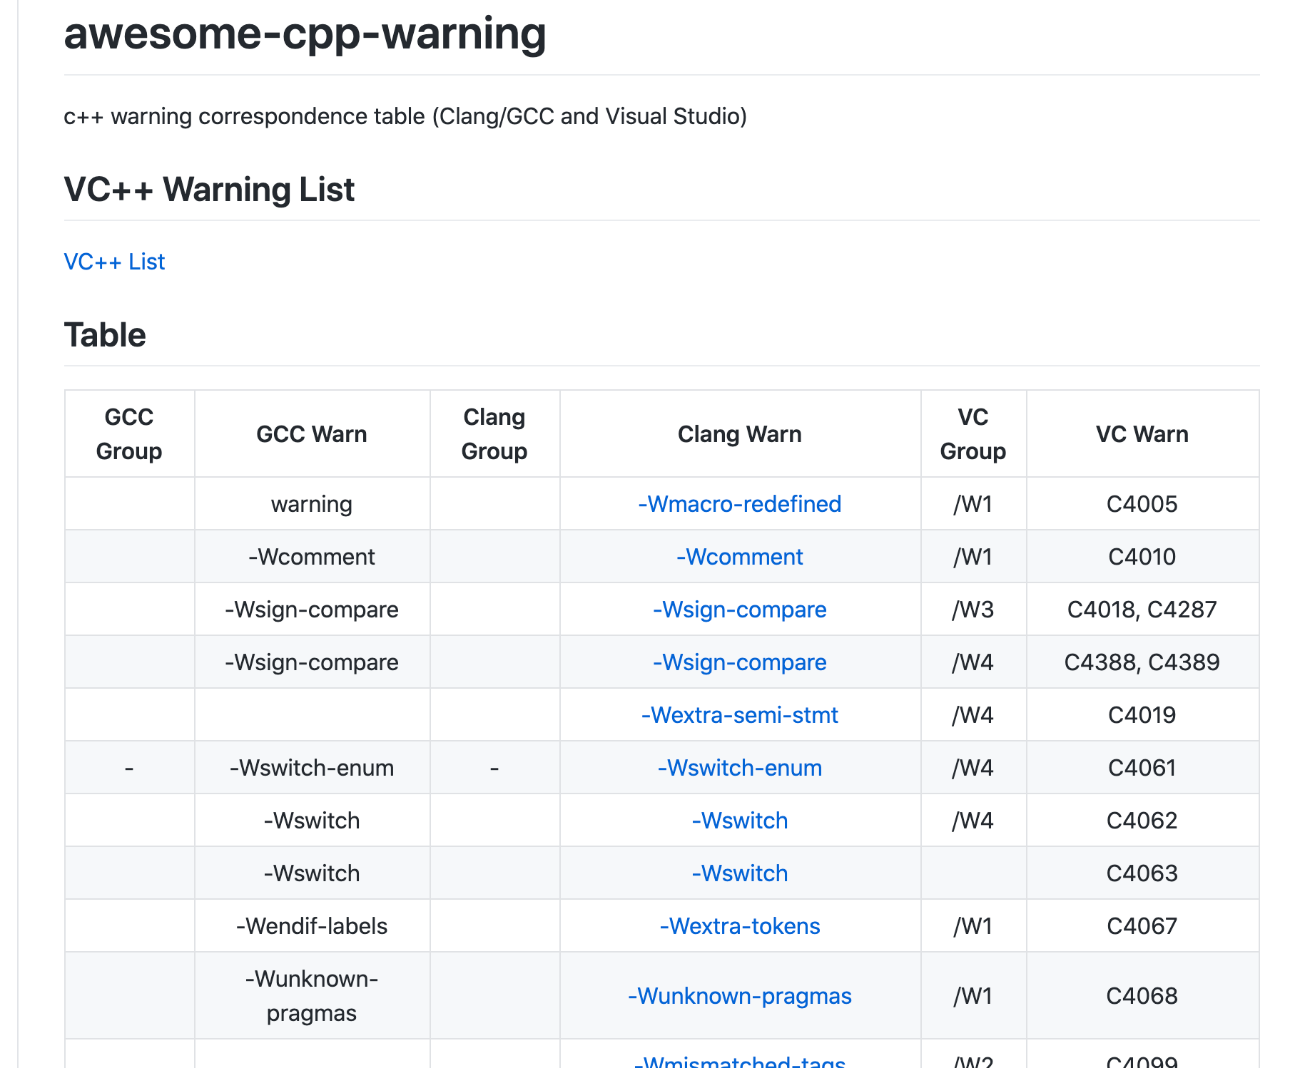
Task: Open the -Wmacro-redefined Clang warning link
Action: (x=740, y=504)
